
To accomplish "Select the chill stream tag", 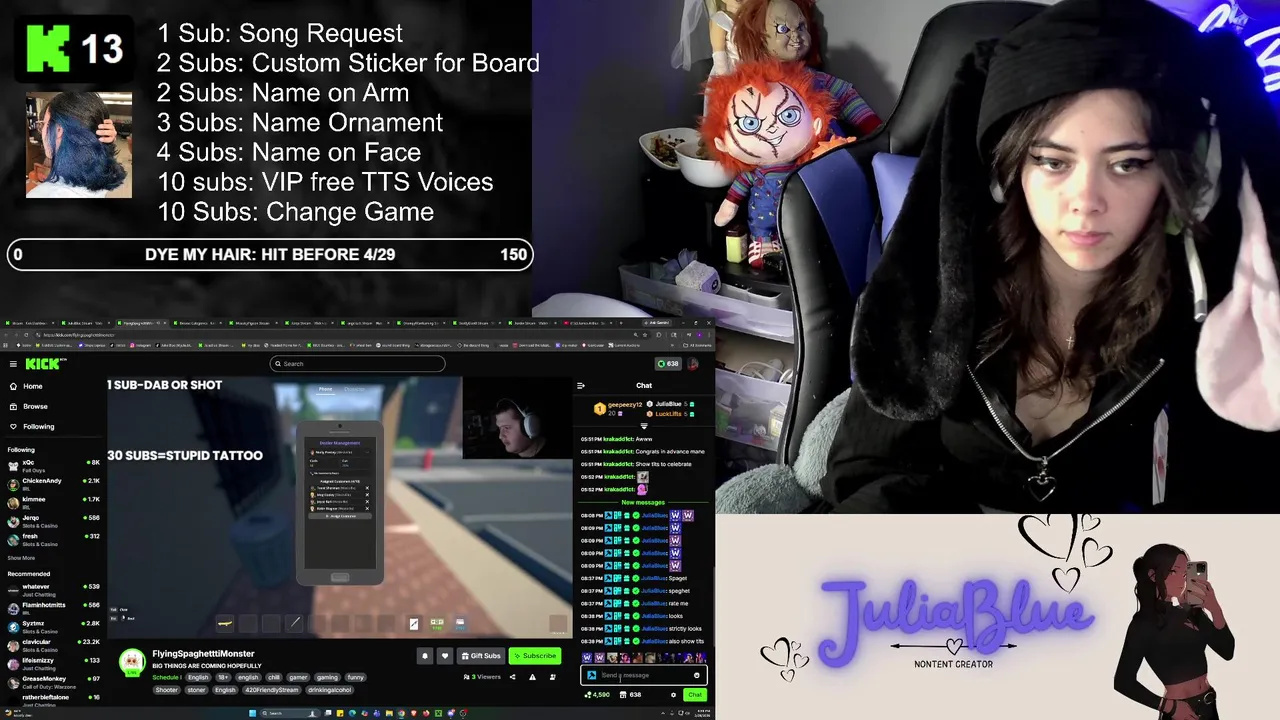I will [x=273, y=677].
